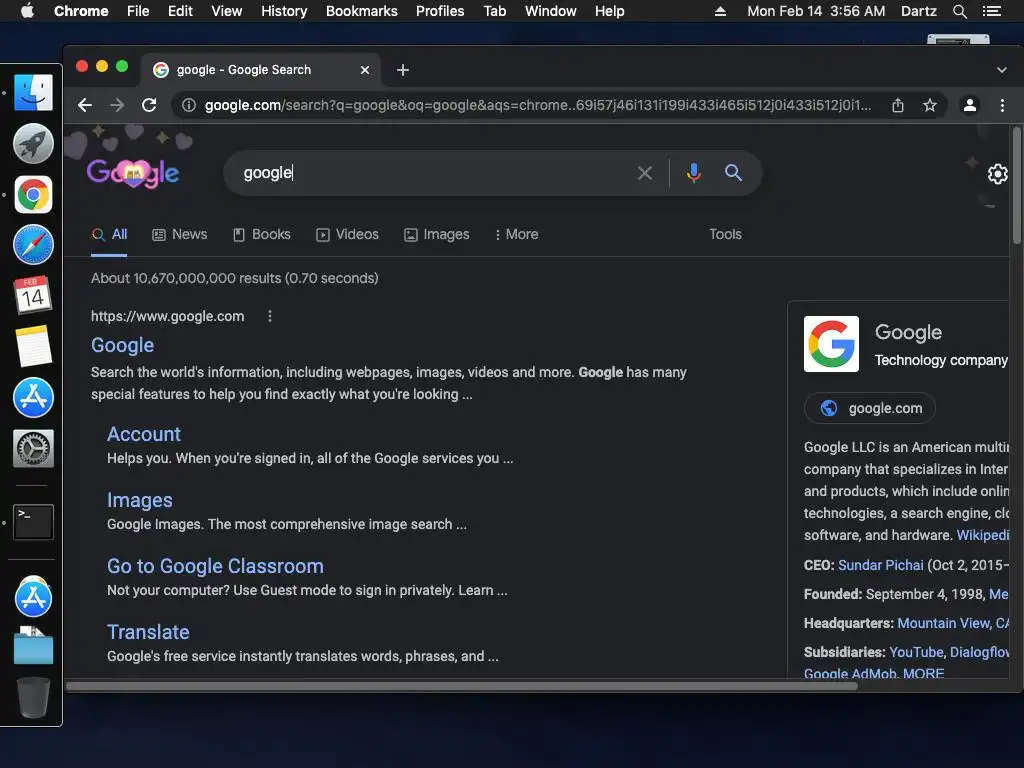Reload the current page
The image size is (1024, 768).
coord(149,105)
